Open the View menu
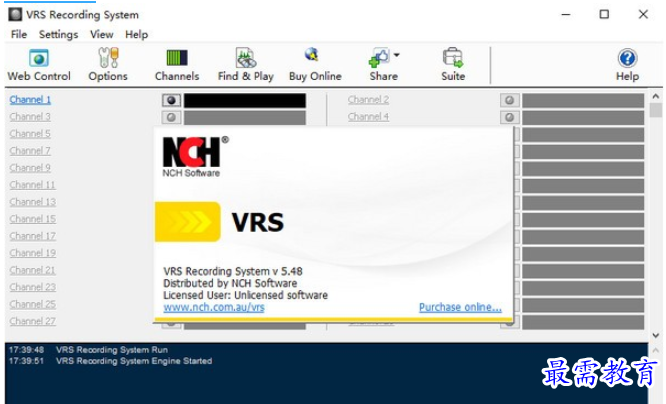The height and width of the screenshot is (404, 666). 102,34
